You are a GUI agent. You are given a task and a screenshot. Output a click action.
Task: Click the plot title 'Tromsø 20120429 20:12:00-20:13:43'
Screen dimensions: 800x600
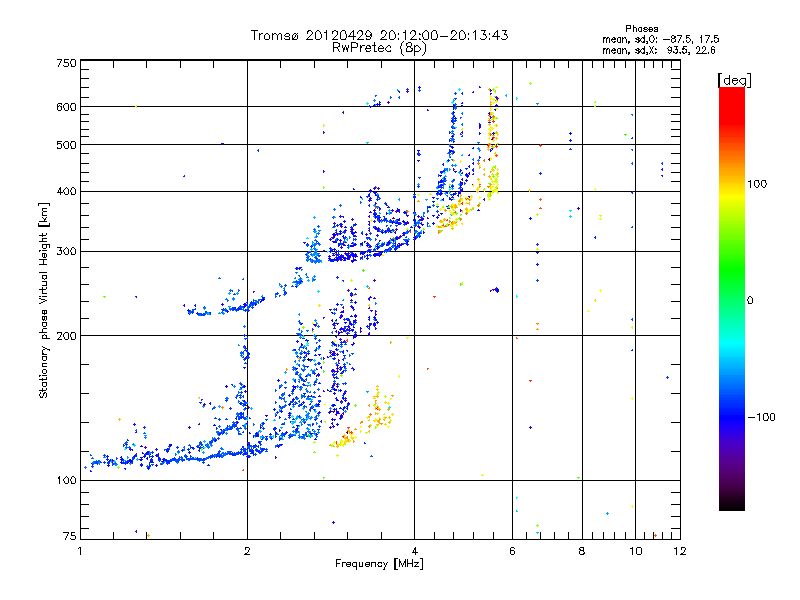(379, 35)
